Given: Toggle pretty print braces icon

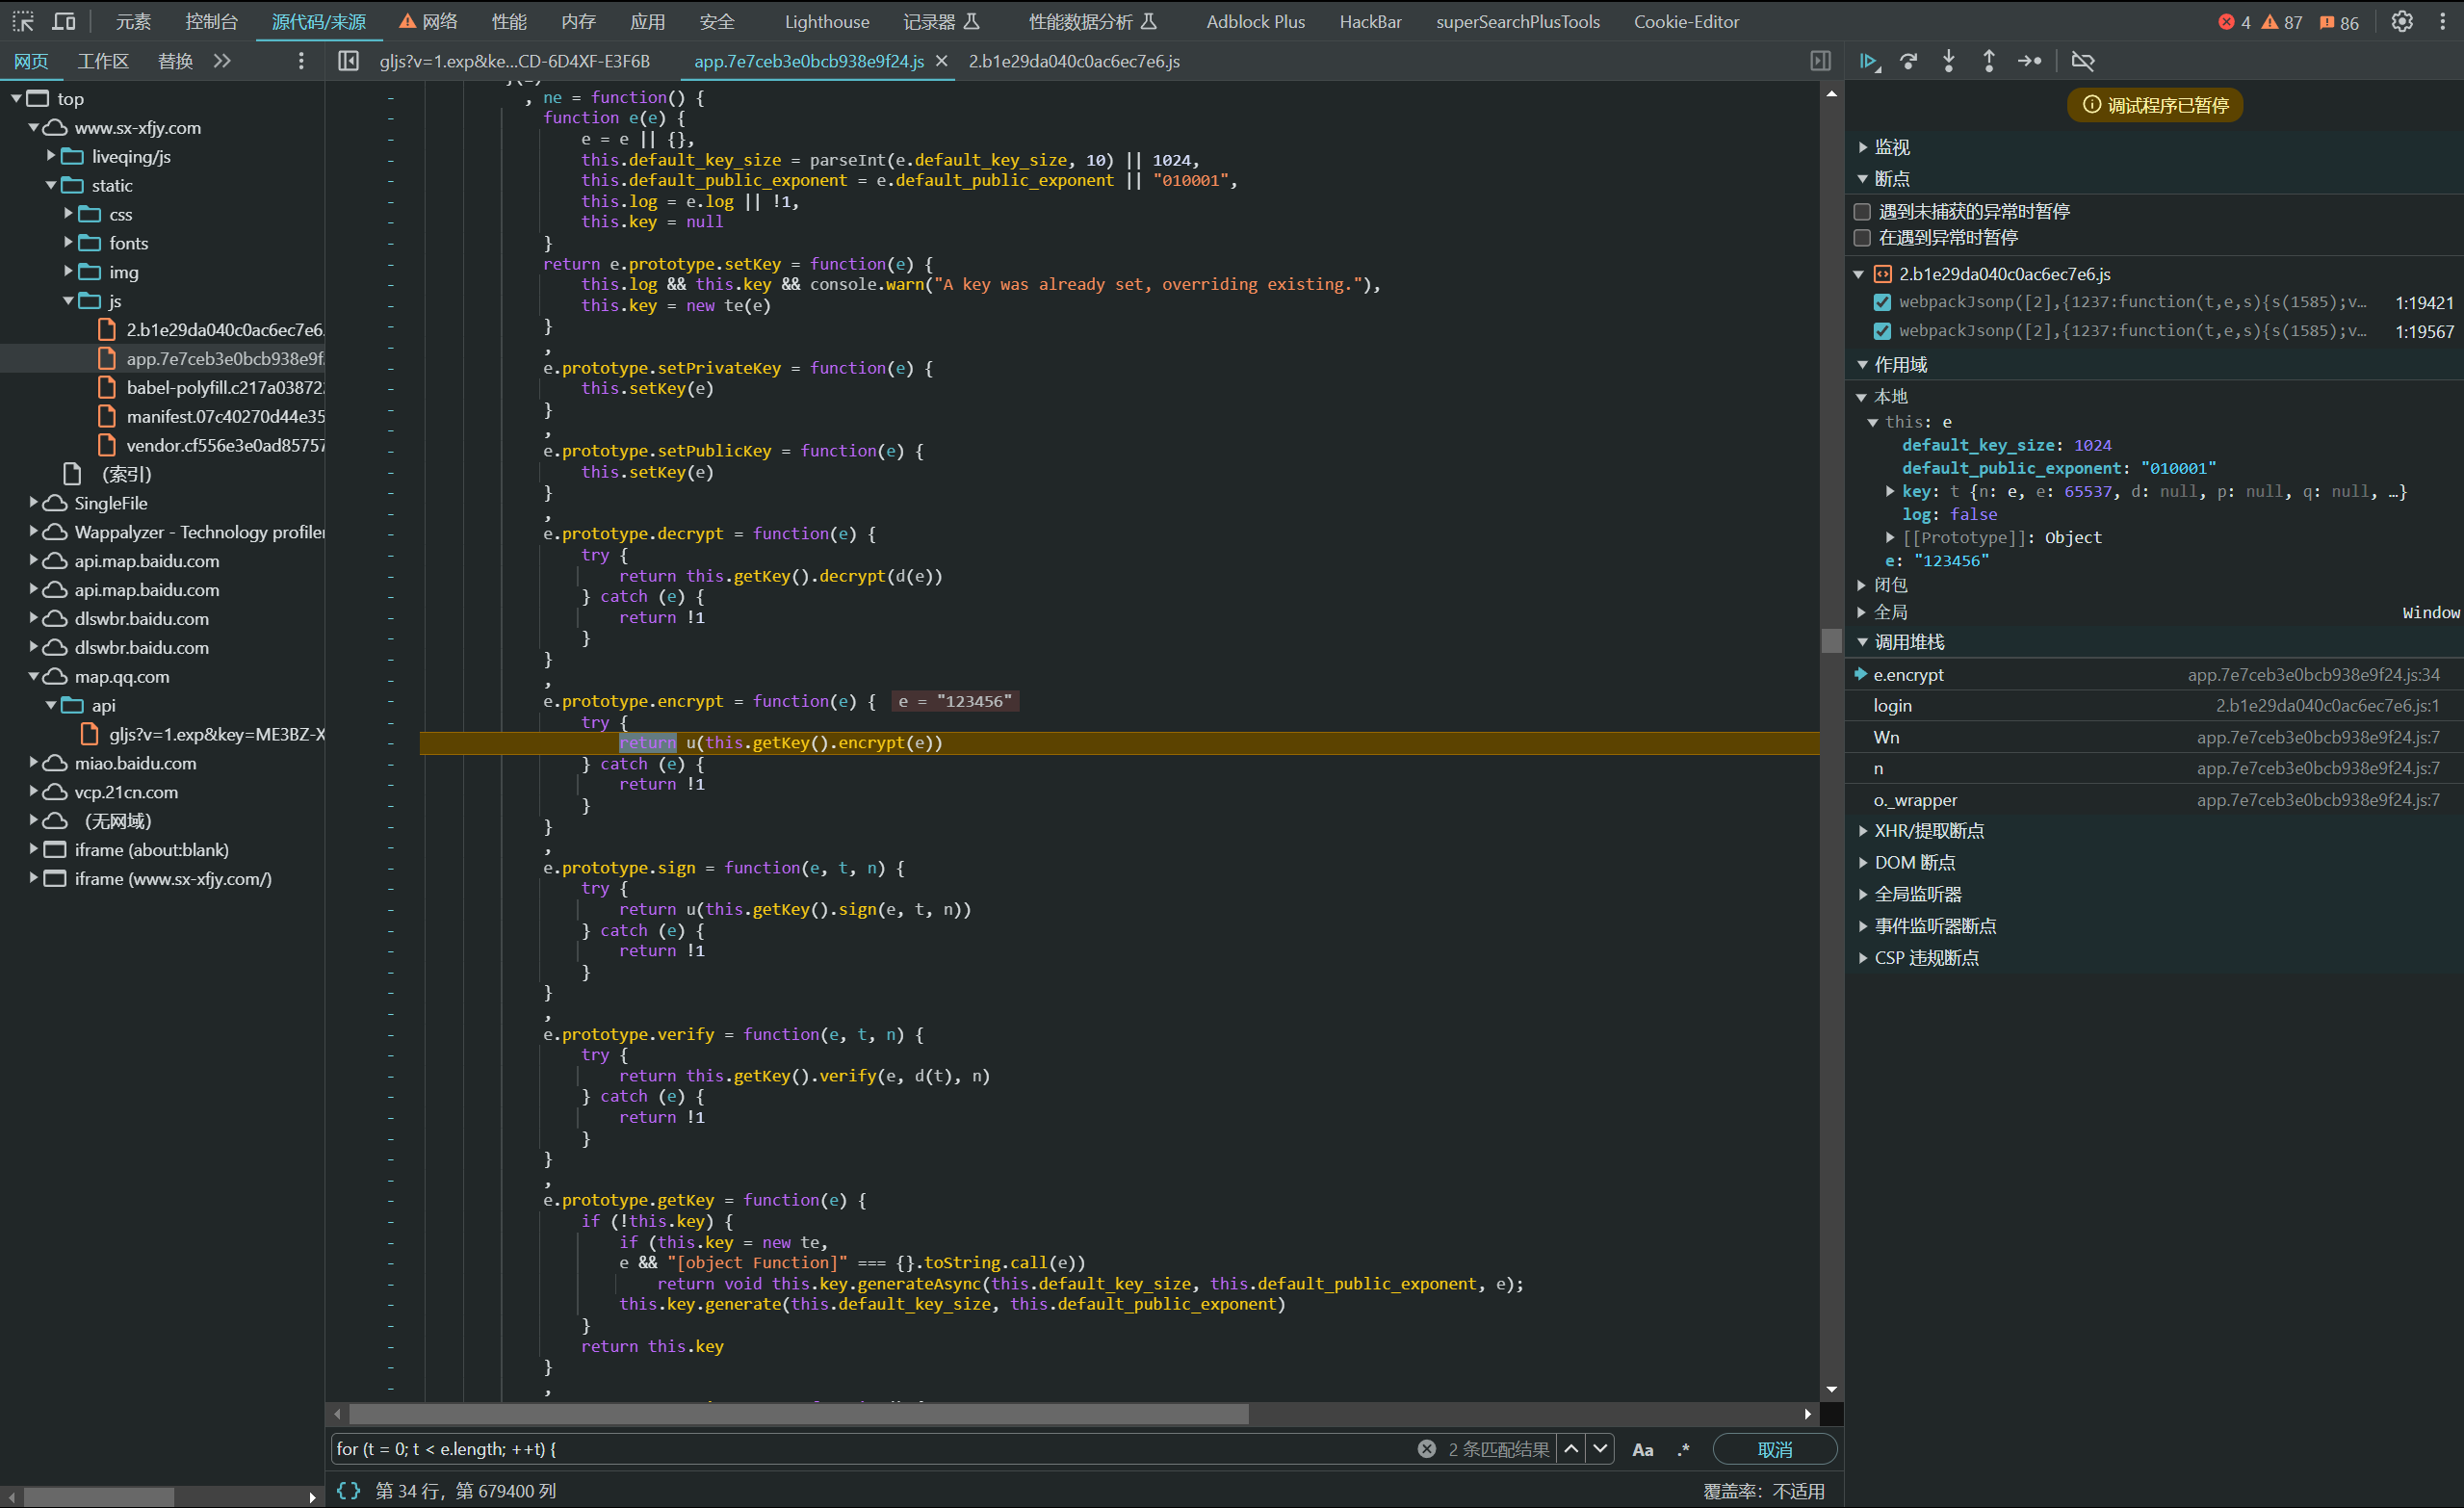Looking at the screenshot, I should tap(348, 1491).
